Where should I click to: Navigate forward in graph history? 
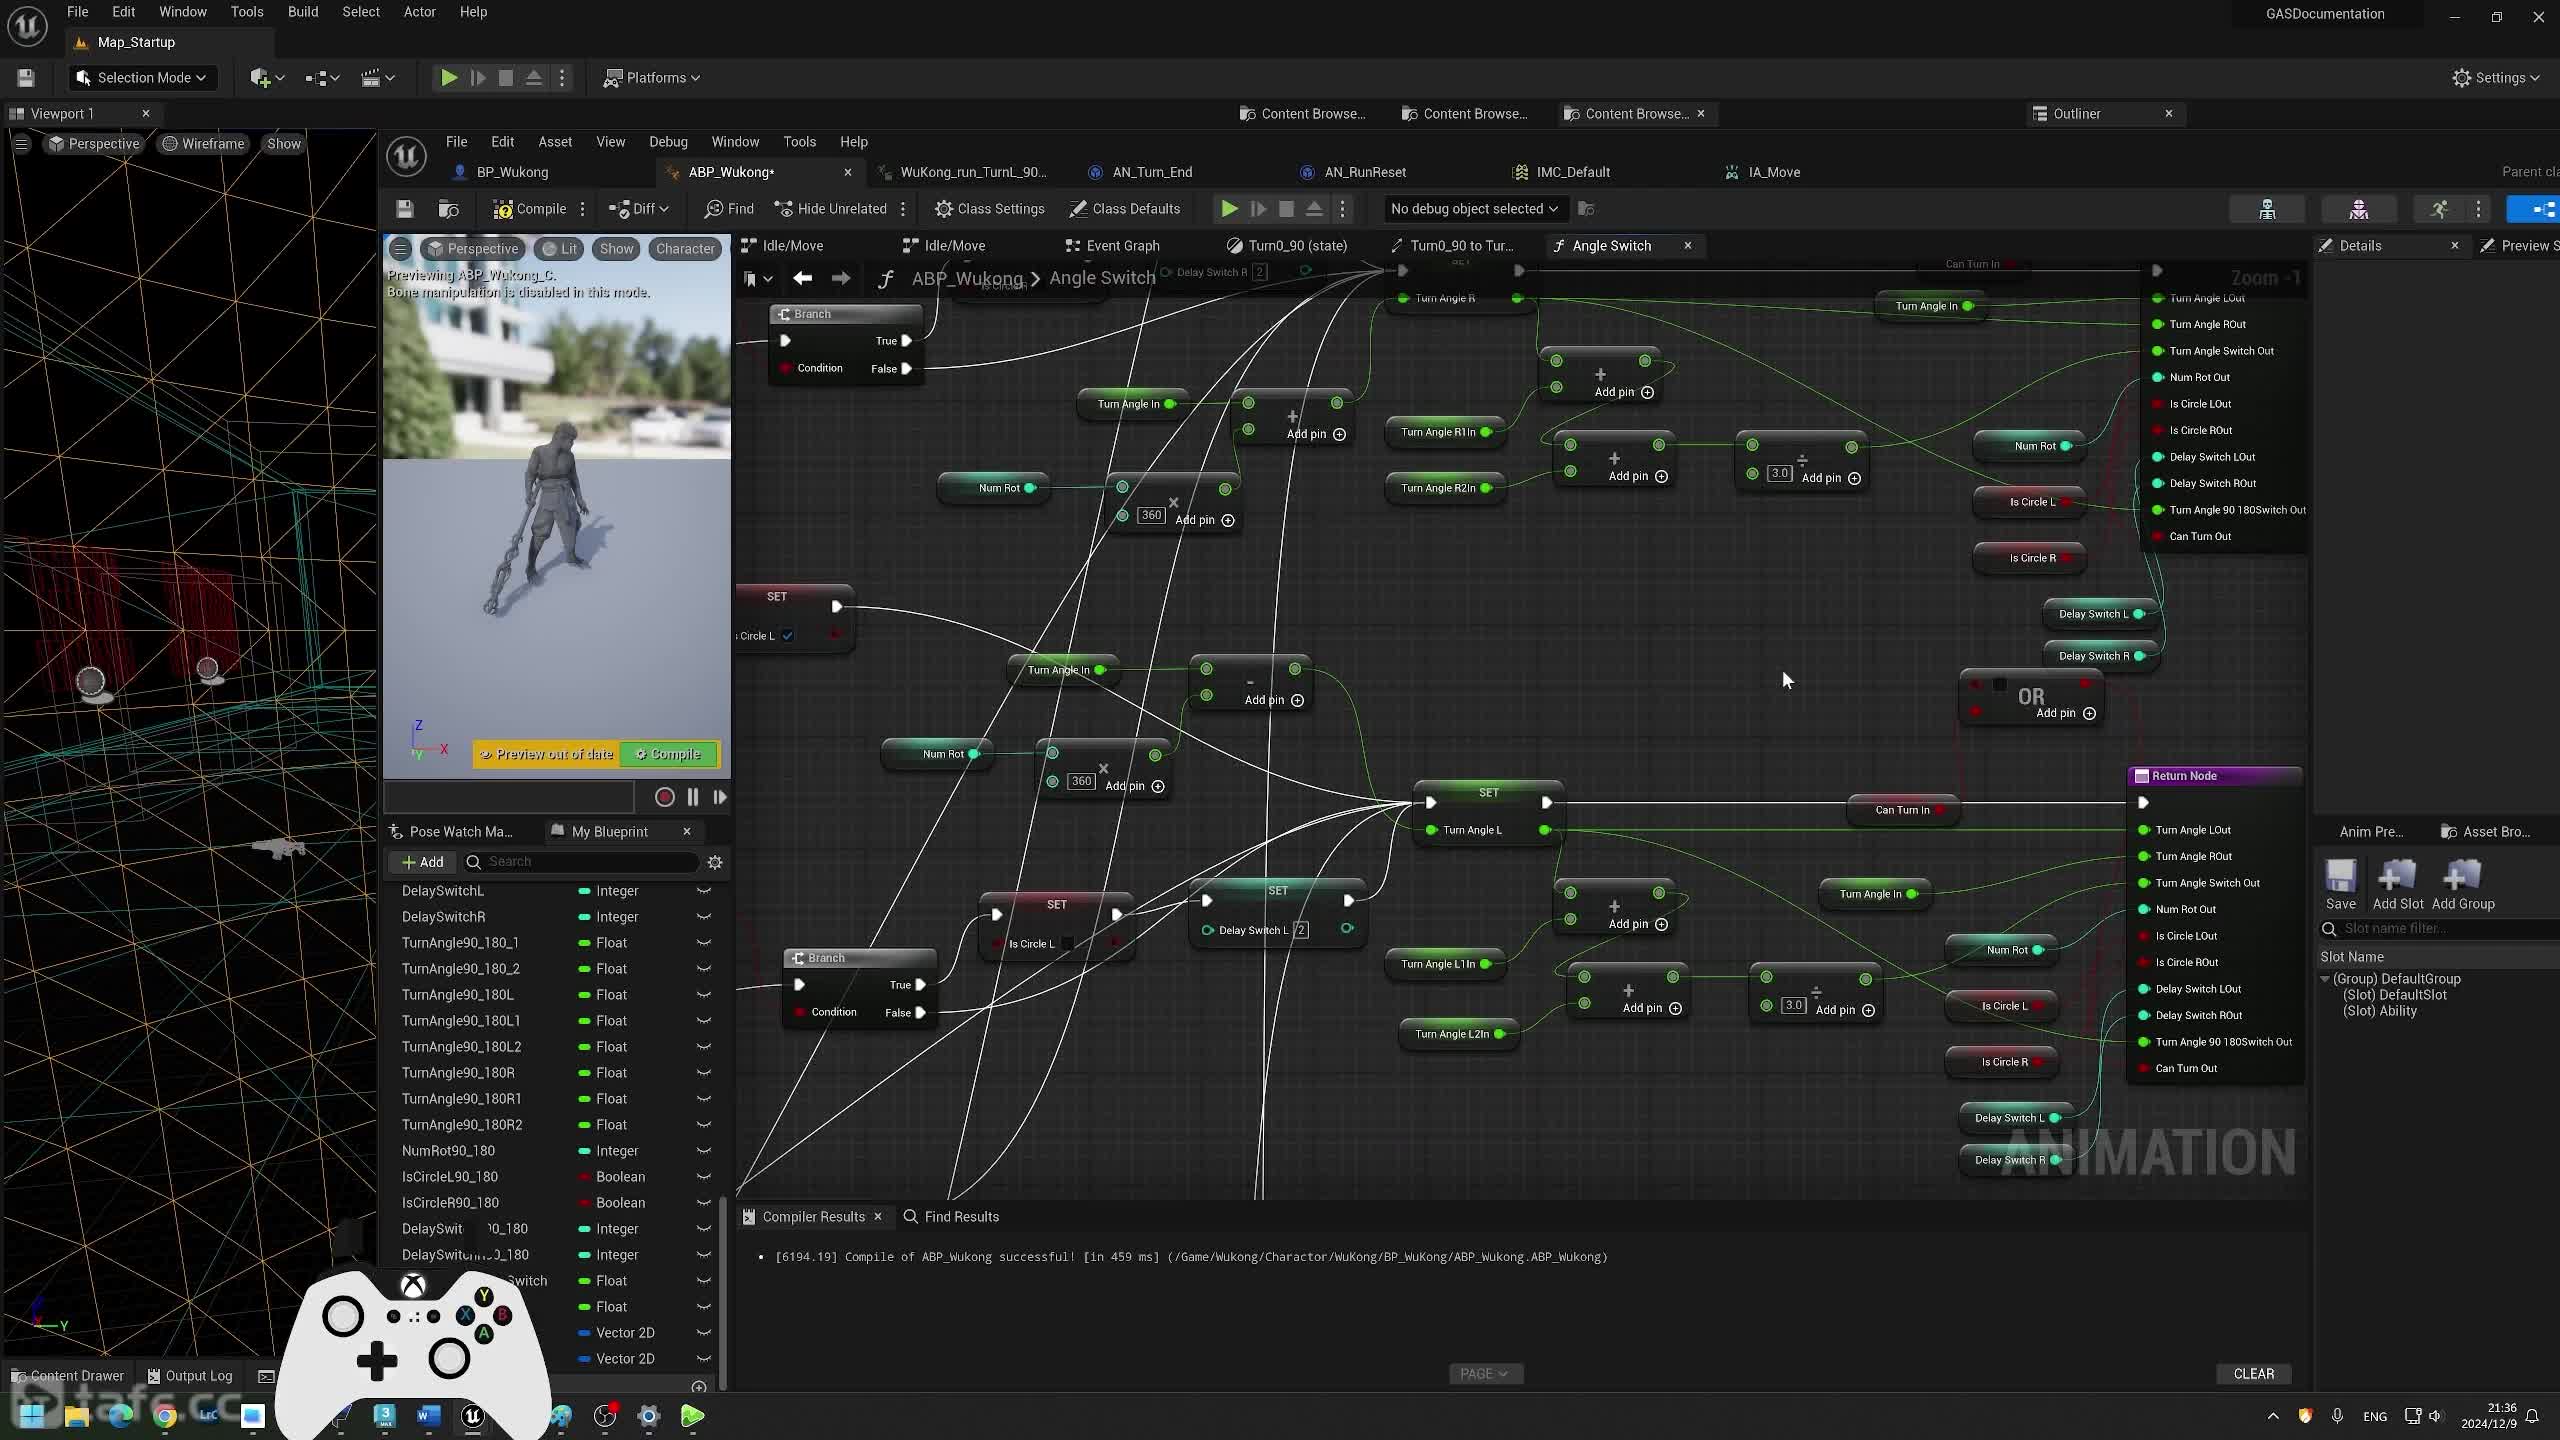840,278
